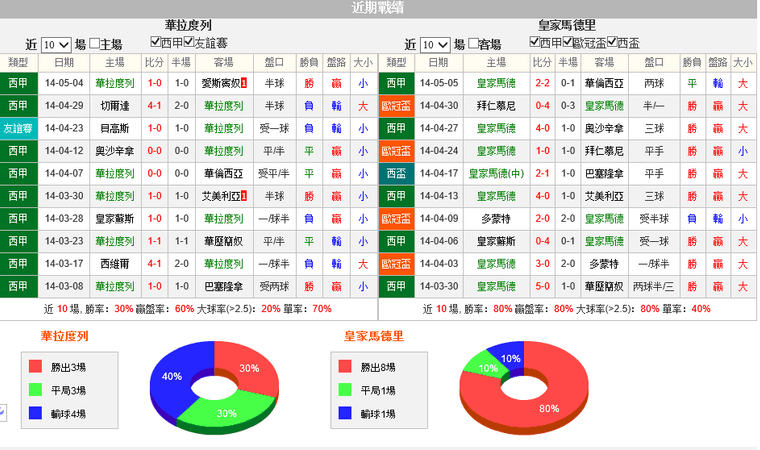The width and height of the screenshot is (760, 450).
Task: Click 皇家馬德里 red win swatch 勝出8場
Action: click(x=345, y=367)
